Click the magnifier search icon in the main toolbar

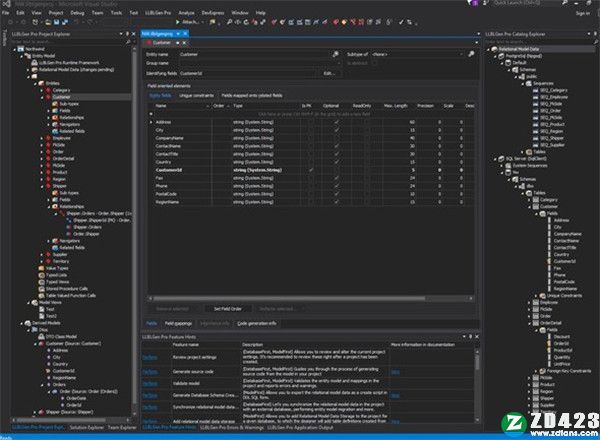(x=229, y=22)
